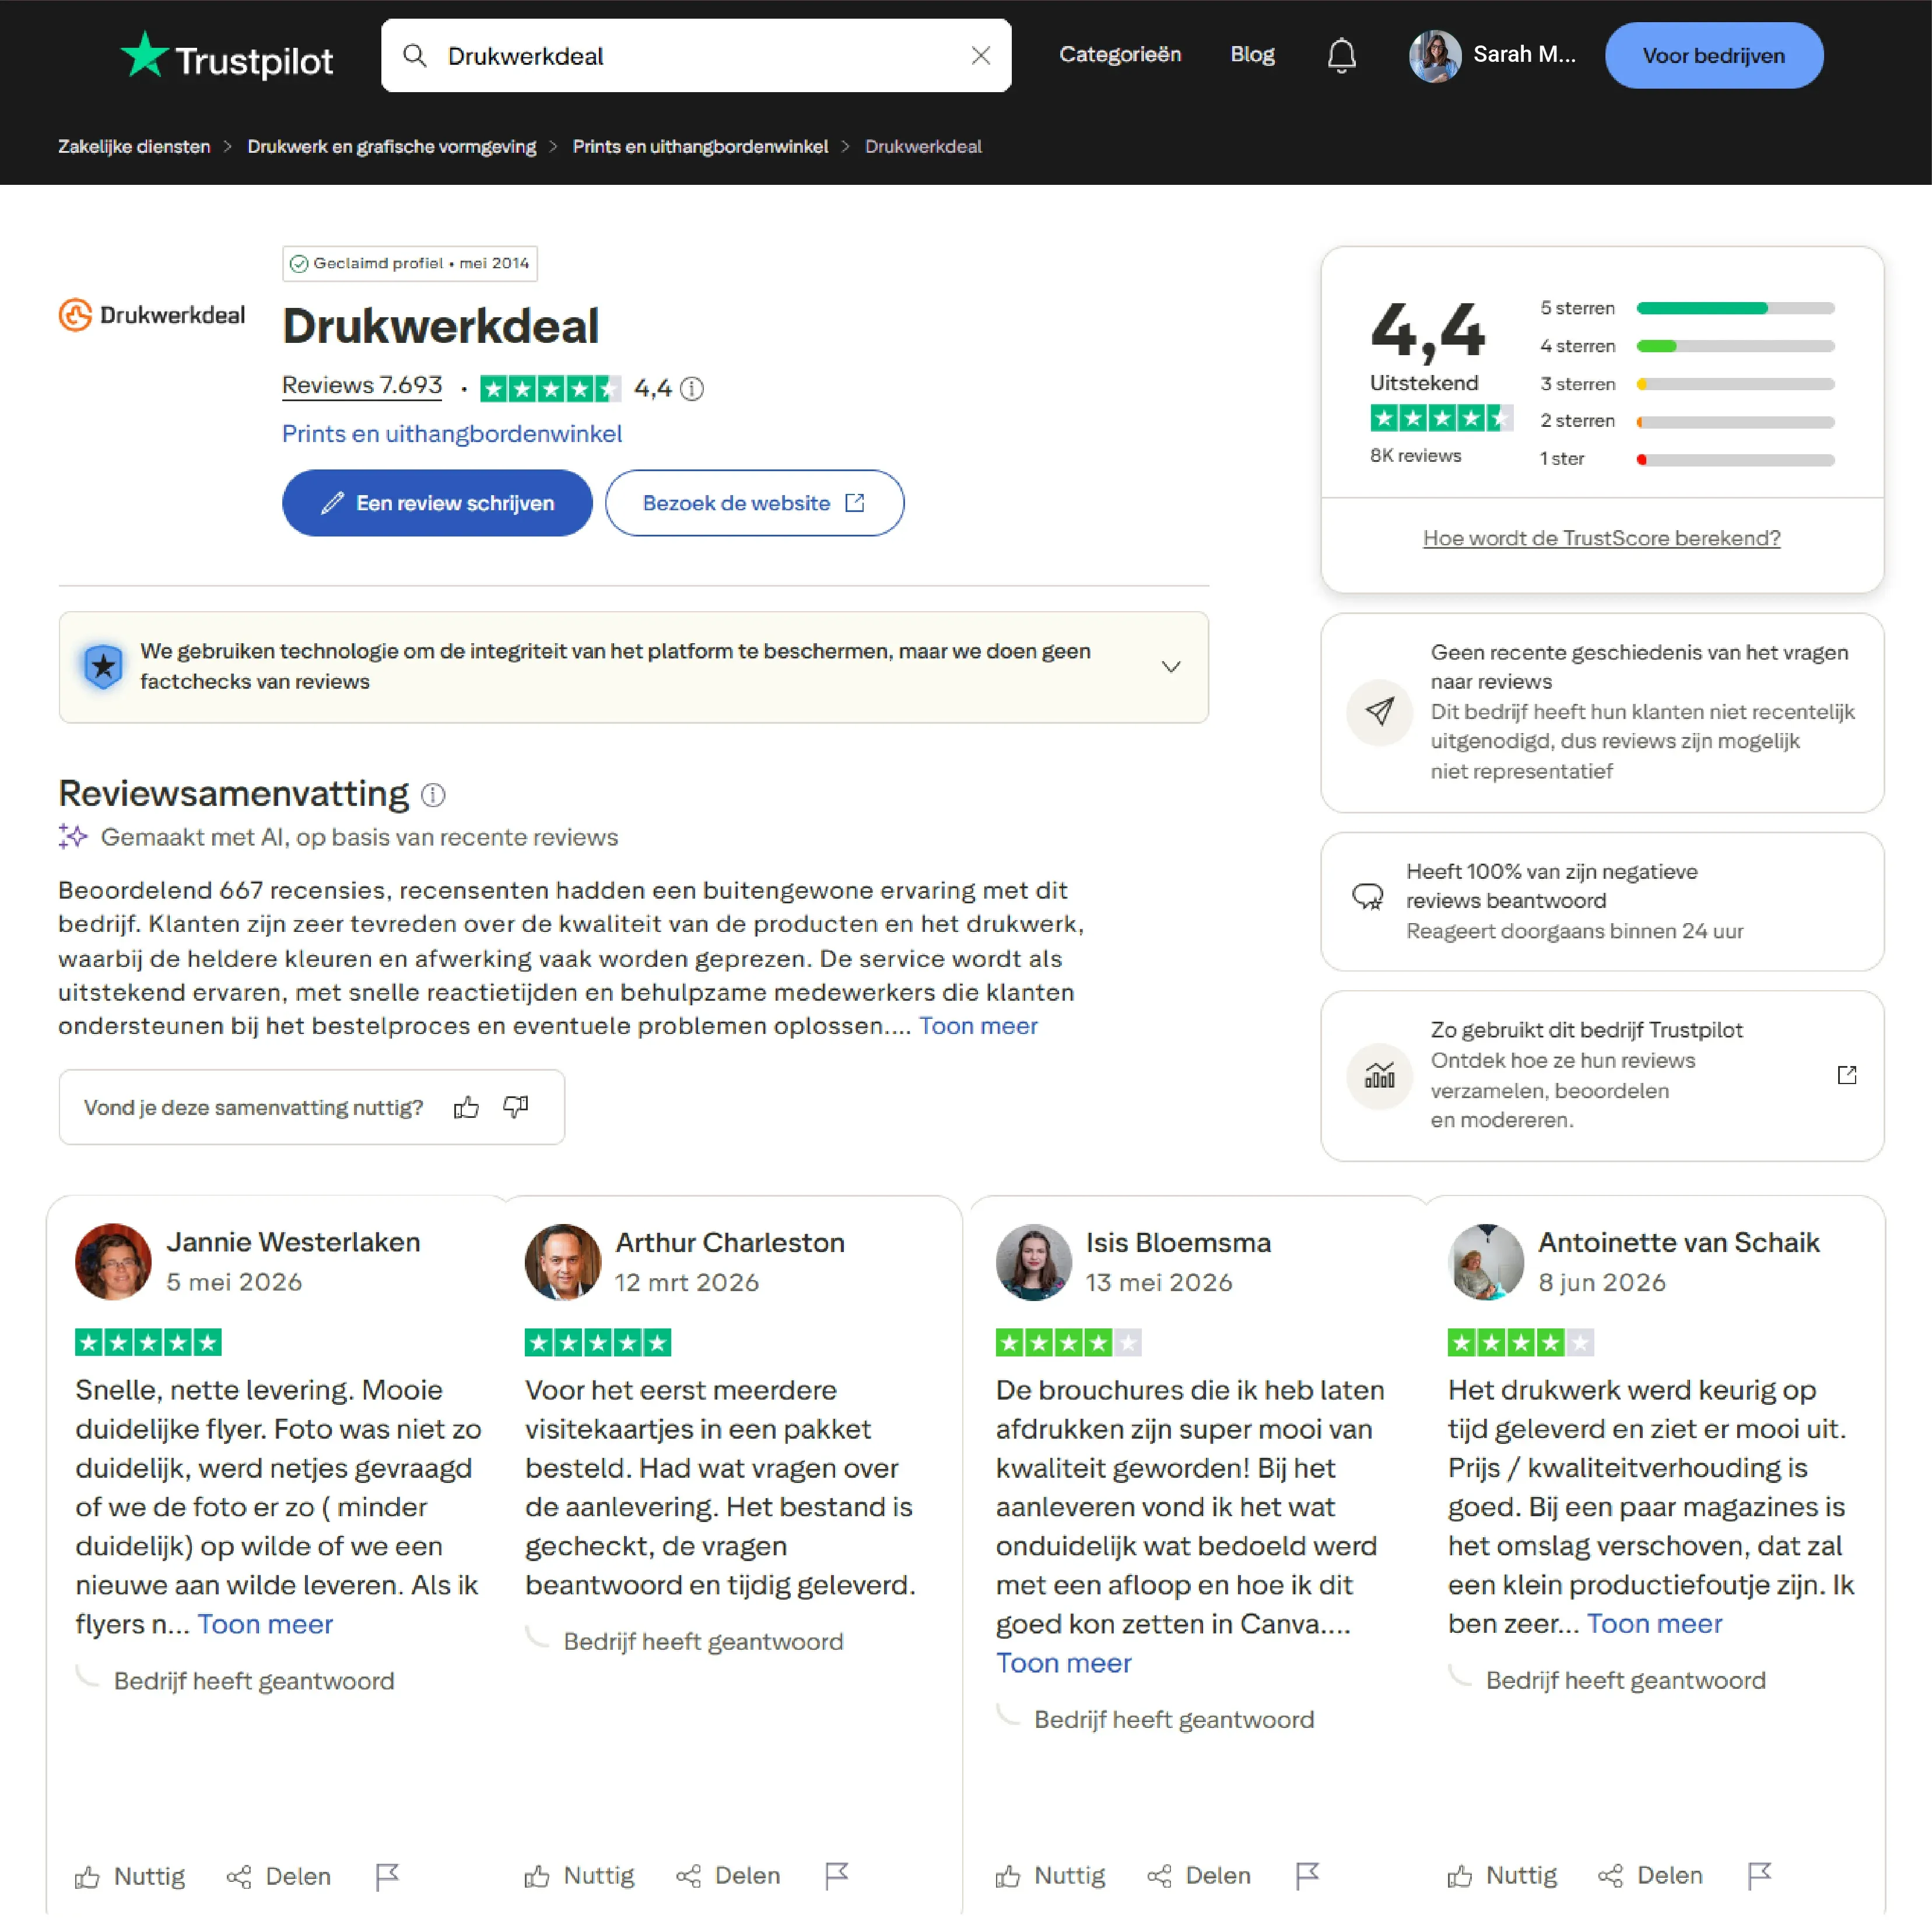
Task: Open Hoe wordt de TrustScore berekend link
Action: pyautogui.click(x=1601, y=538)
